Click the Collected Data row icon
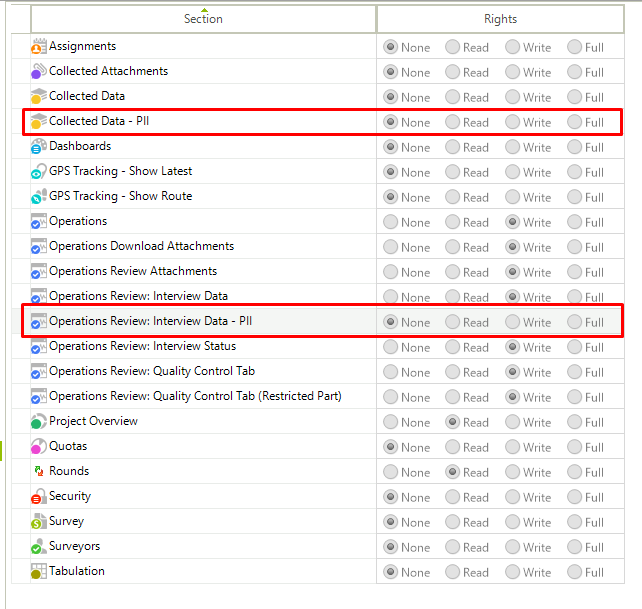The image size is (642, 609). click(38, 96)
